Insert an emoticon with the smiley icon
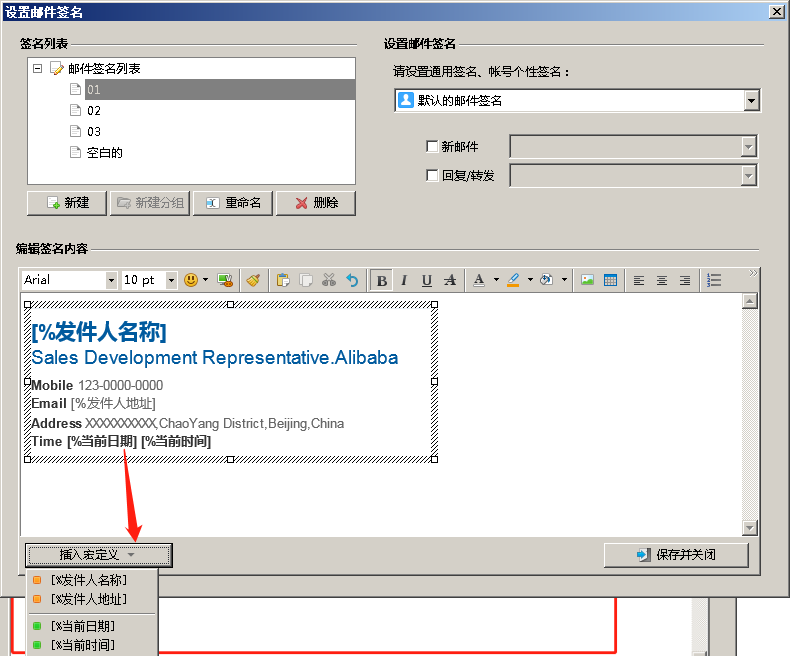Image resolution: width=790 pixels, height=656 pixels. 191,280
